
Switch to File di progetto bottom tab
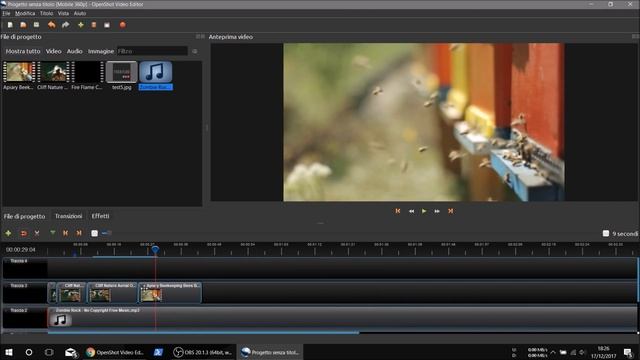tap(24, 216)
